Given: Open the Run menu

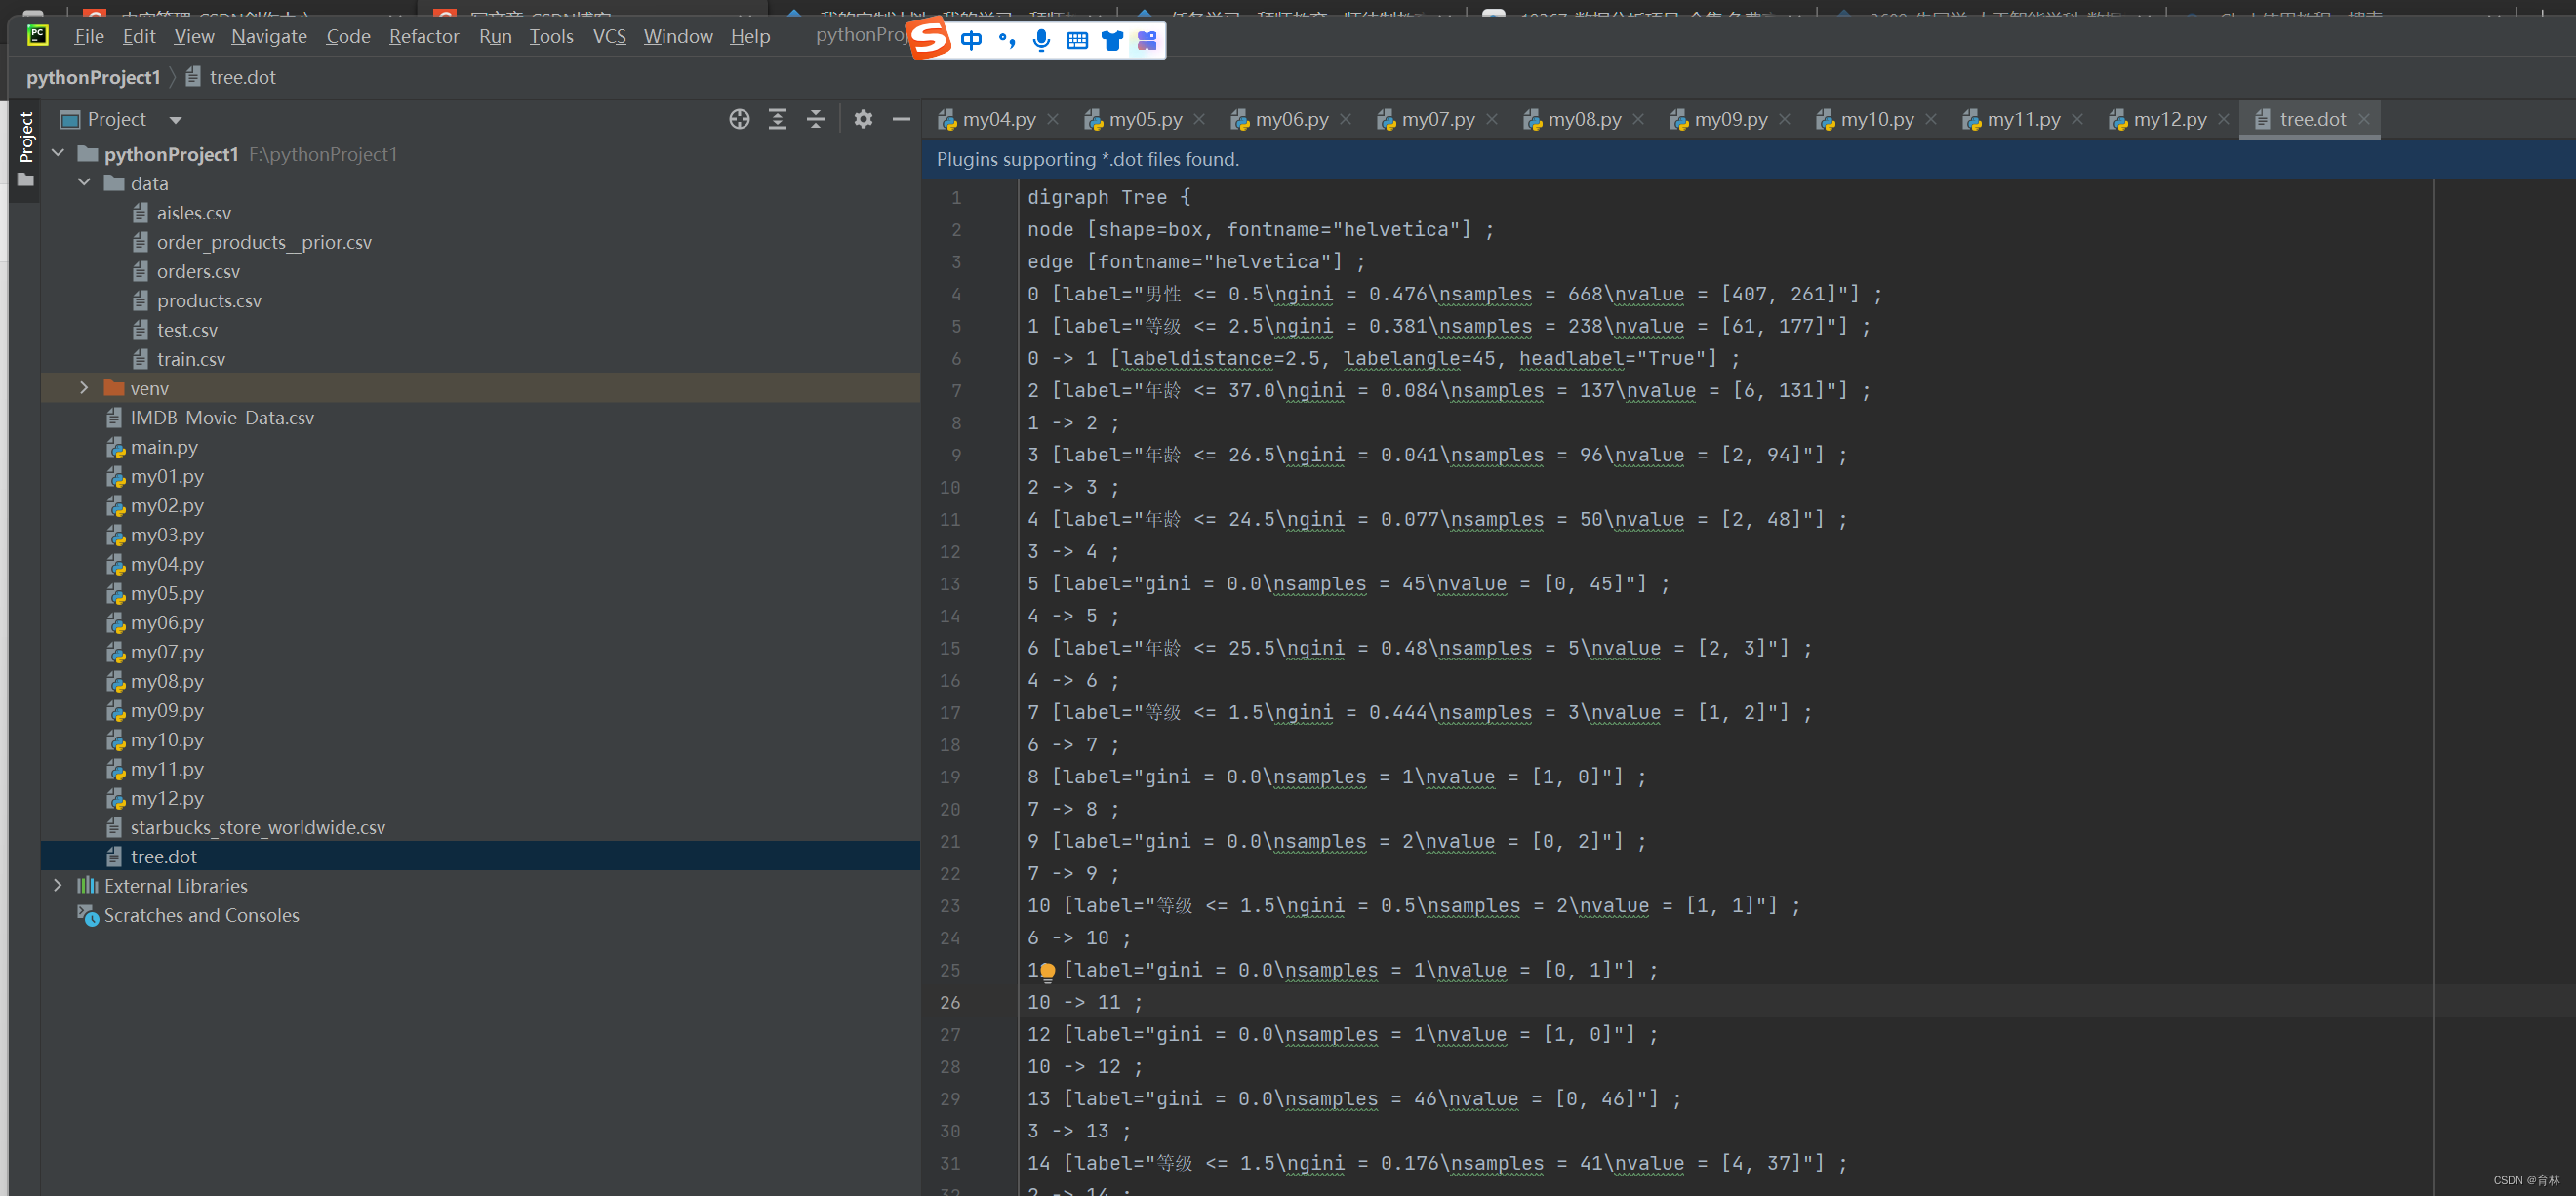Looking at the screenshot, I should tap(495, 37).
